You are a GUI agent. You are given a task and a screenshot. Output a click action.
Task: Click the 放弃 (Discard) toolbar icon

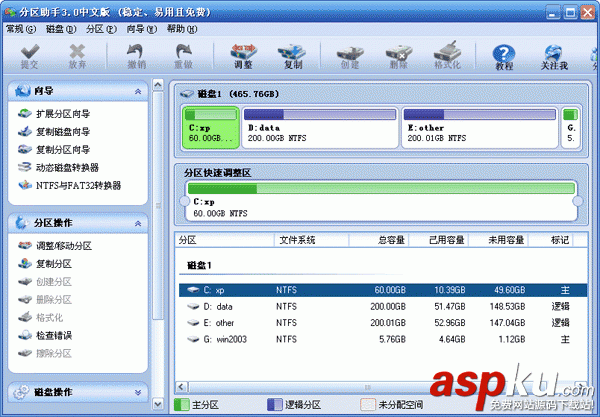(x=77, y=56)
